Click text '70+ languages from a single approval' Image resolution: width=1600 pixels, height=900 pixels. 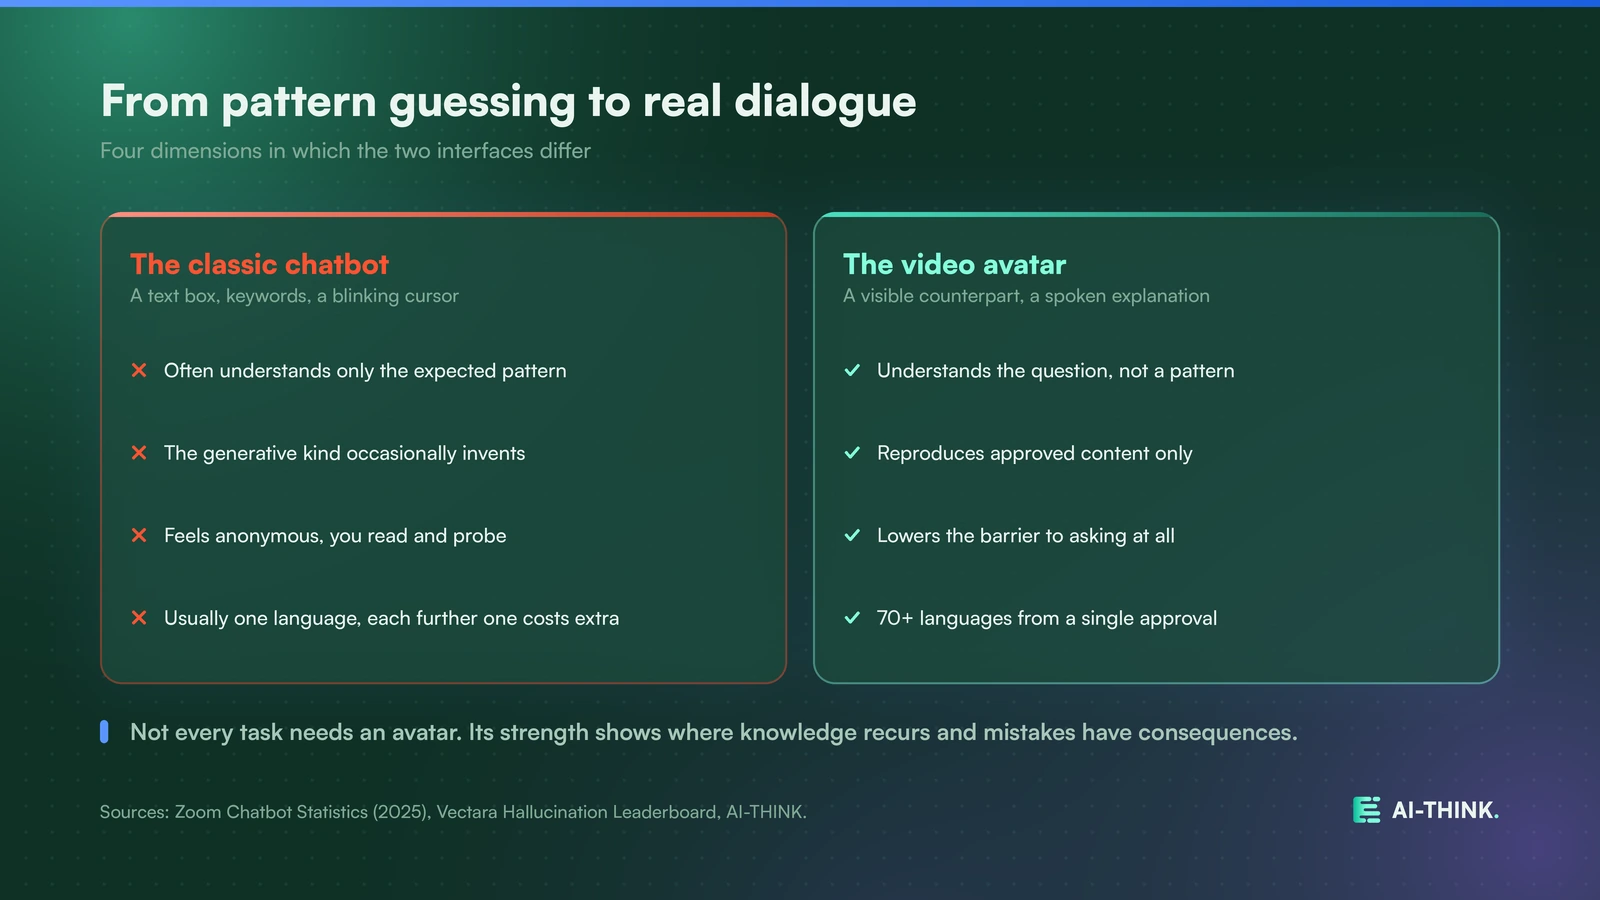(1047, 618)
